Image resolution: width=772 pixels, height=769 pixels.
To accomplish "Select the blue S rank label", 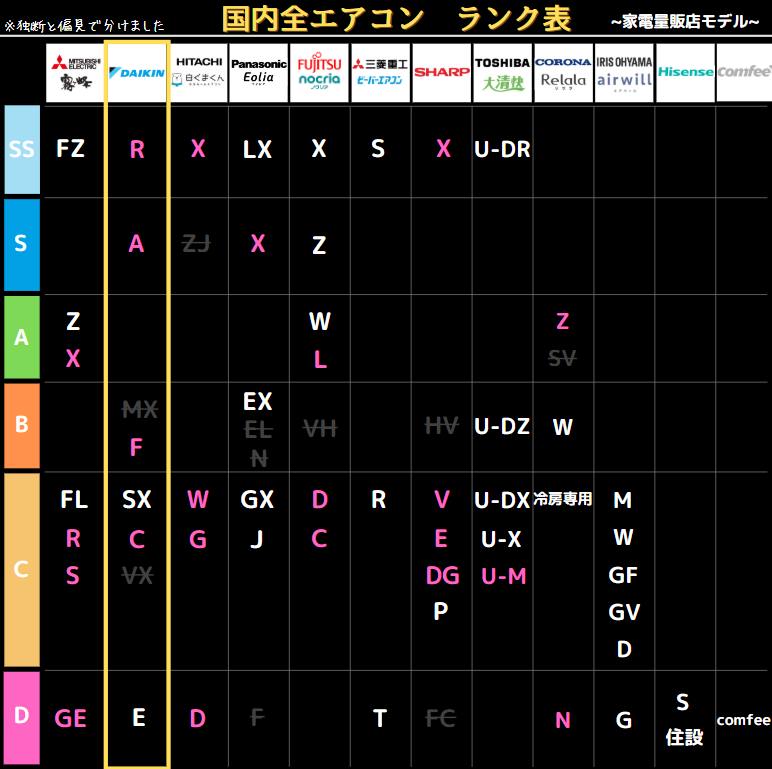I will coord(22,244).
